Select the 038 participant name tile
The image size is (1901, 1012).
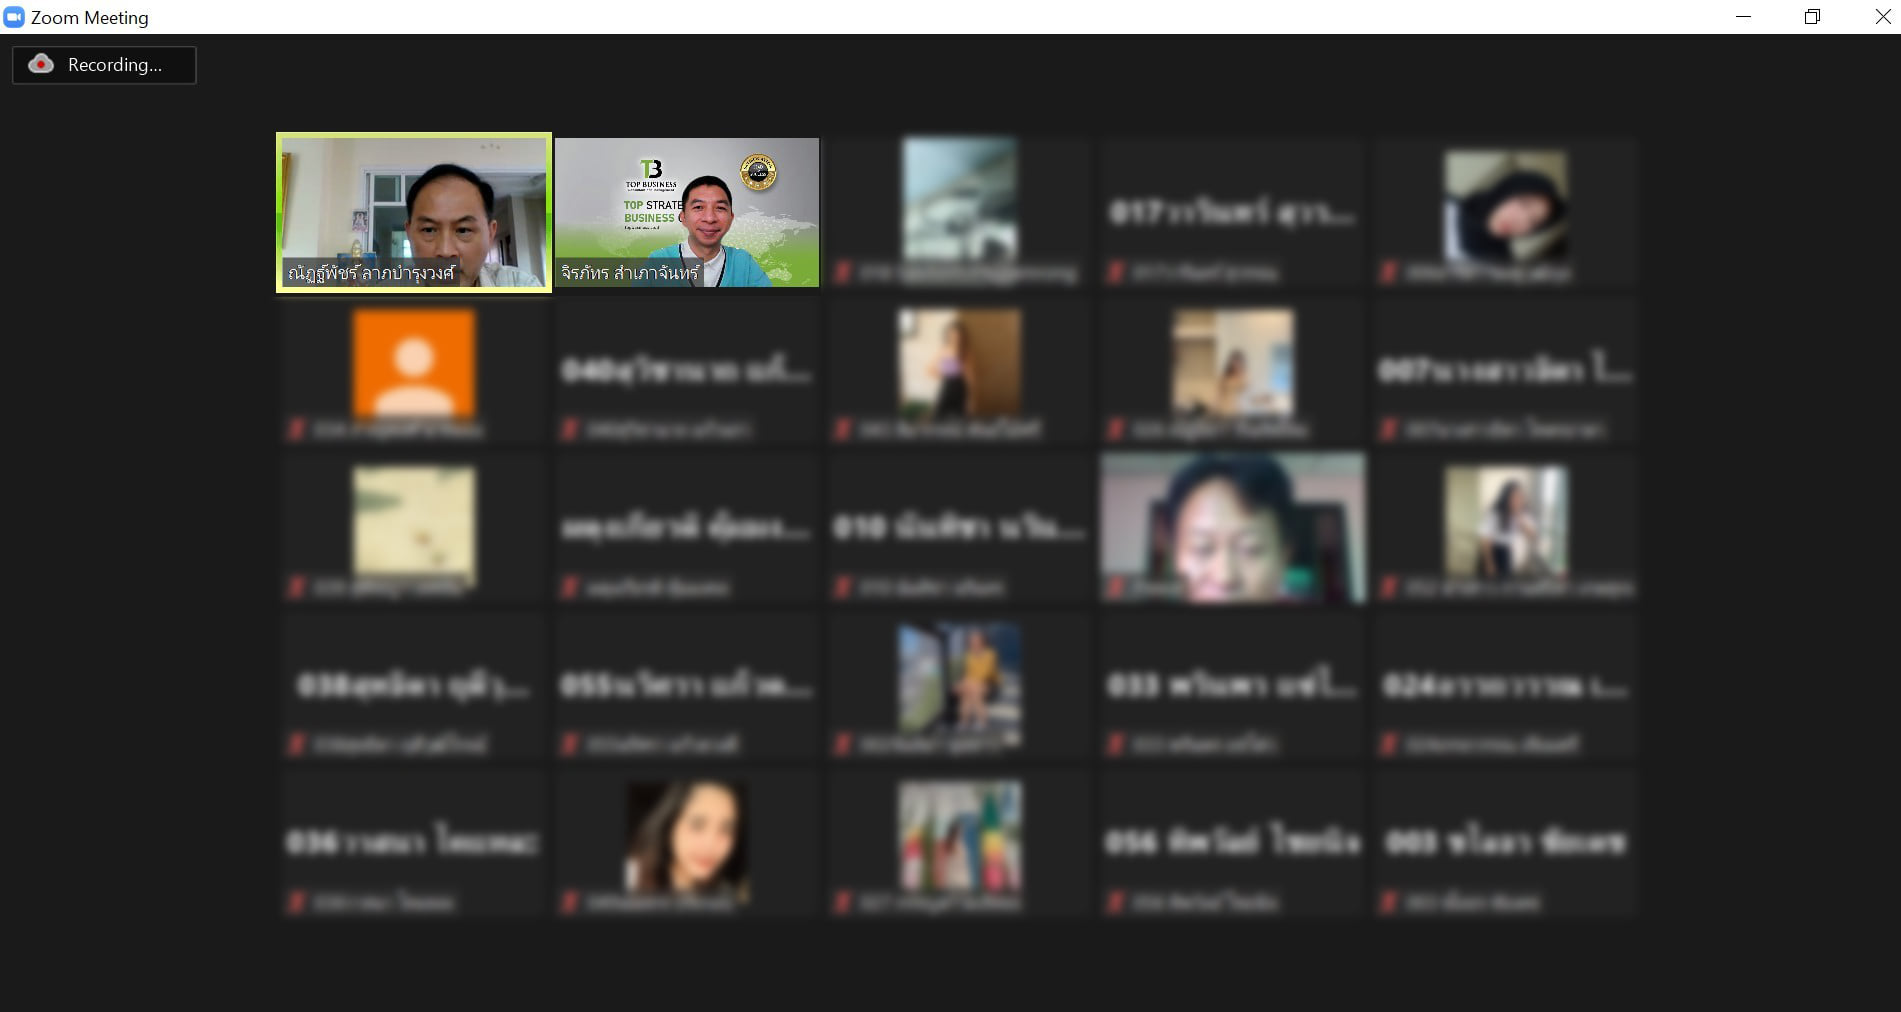414,686
